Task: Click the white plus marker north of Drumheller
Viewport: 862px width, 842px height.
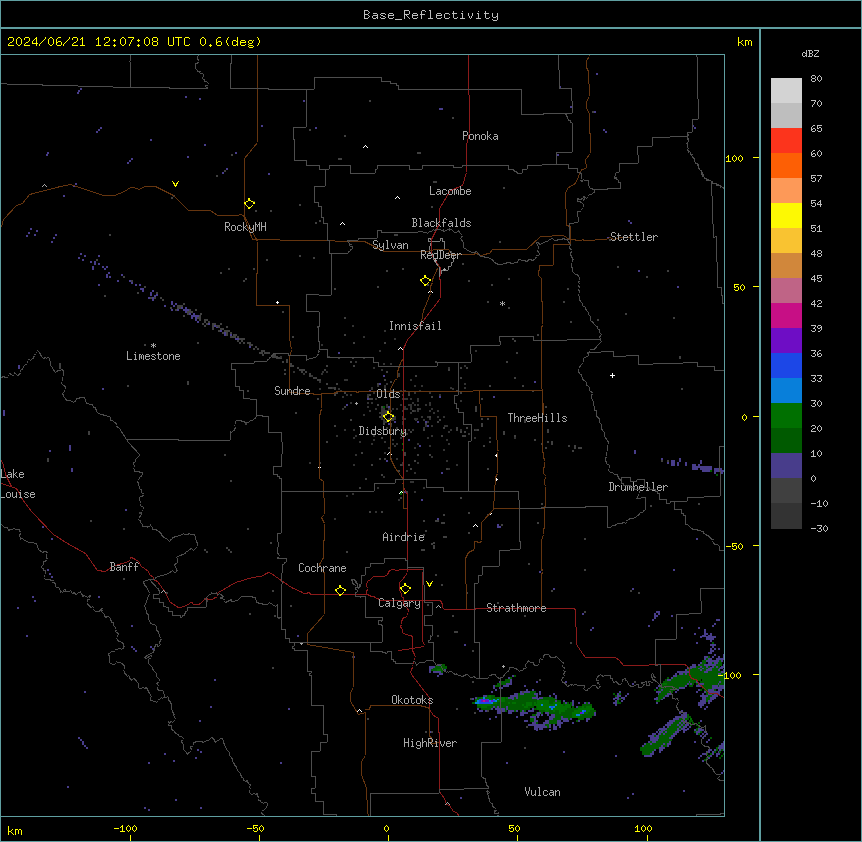Action: click(612, 375)
